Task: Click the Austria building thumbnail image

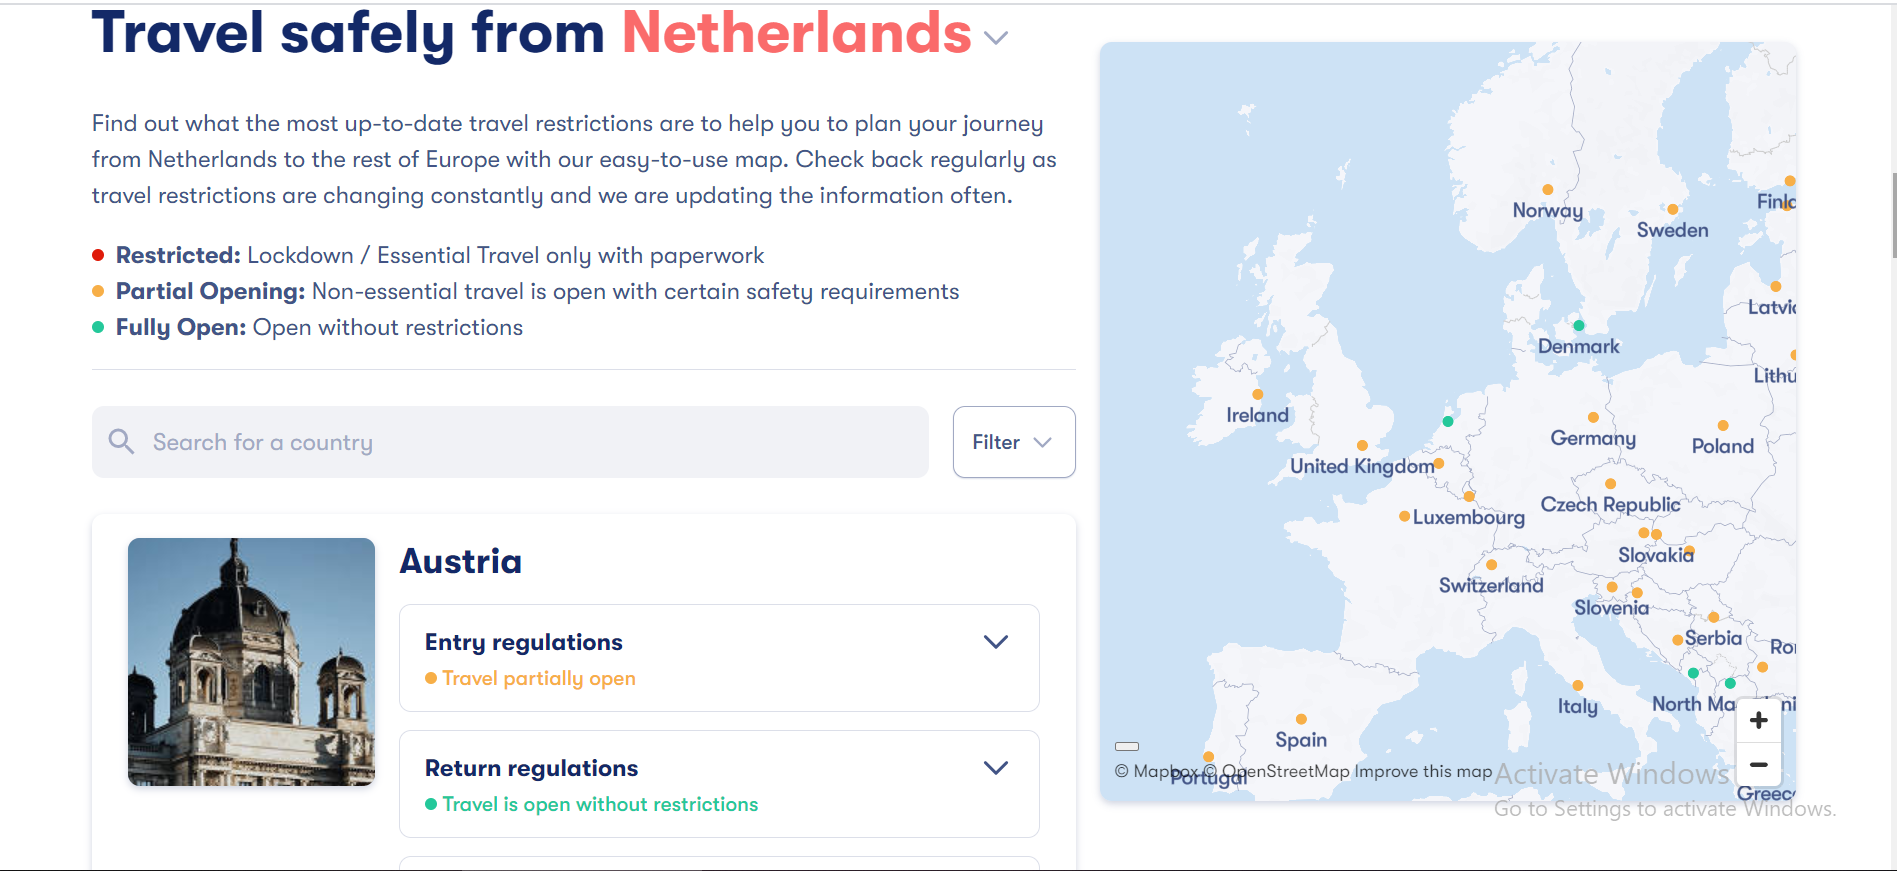Action: pos(251,662)
